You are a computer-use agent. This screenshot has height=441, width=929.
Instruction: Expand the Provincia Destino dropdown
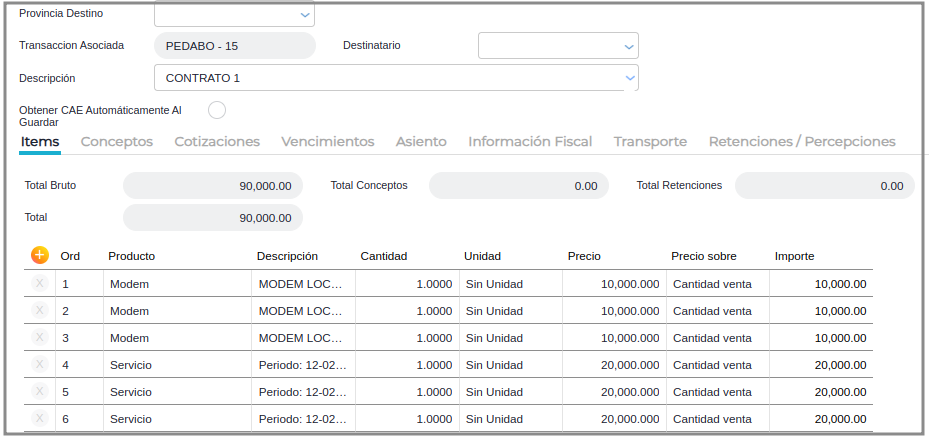[x=305, y=15]
